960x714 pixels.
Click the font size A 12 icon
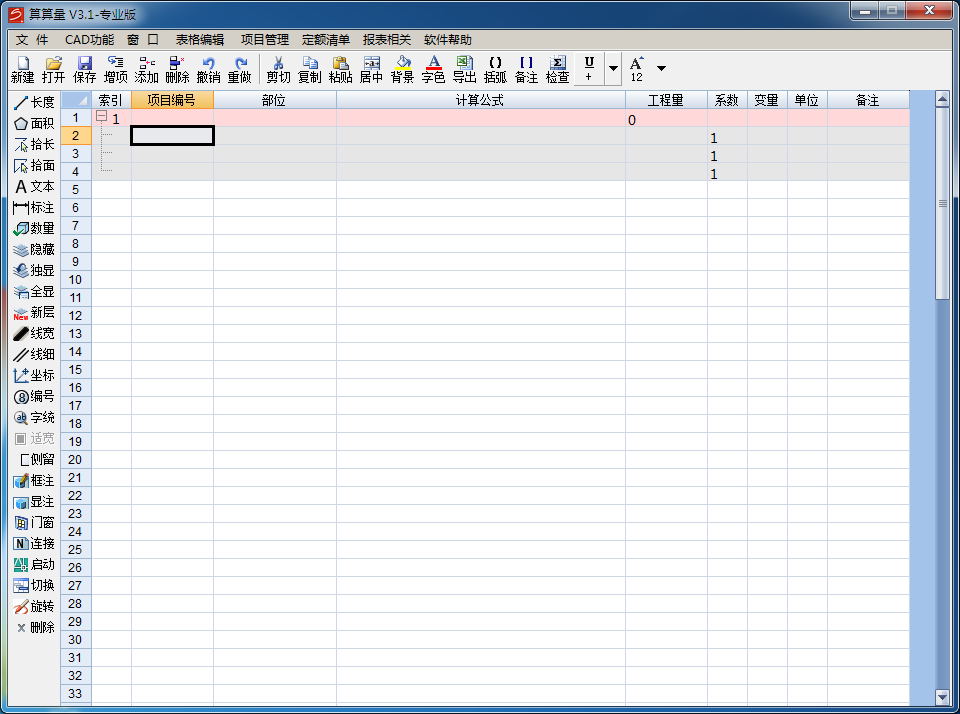pyautogui.click(x=637, y=69)
